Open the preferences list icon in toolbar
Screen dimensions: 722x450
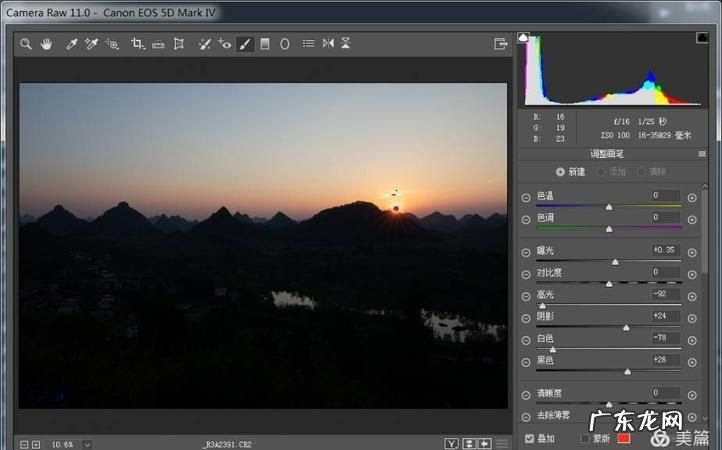(x=308, y=44)
